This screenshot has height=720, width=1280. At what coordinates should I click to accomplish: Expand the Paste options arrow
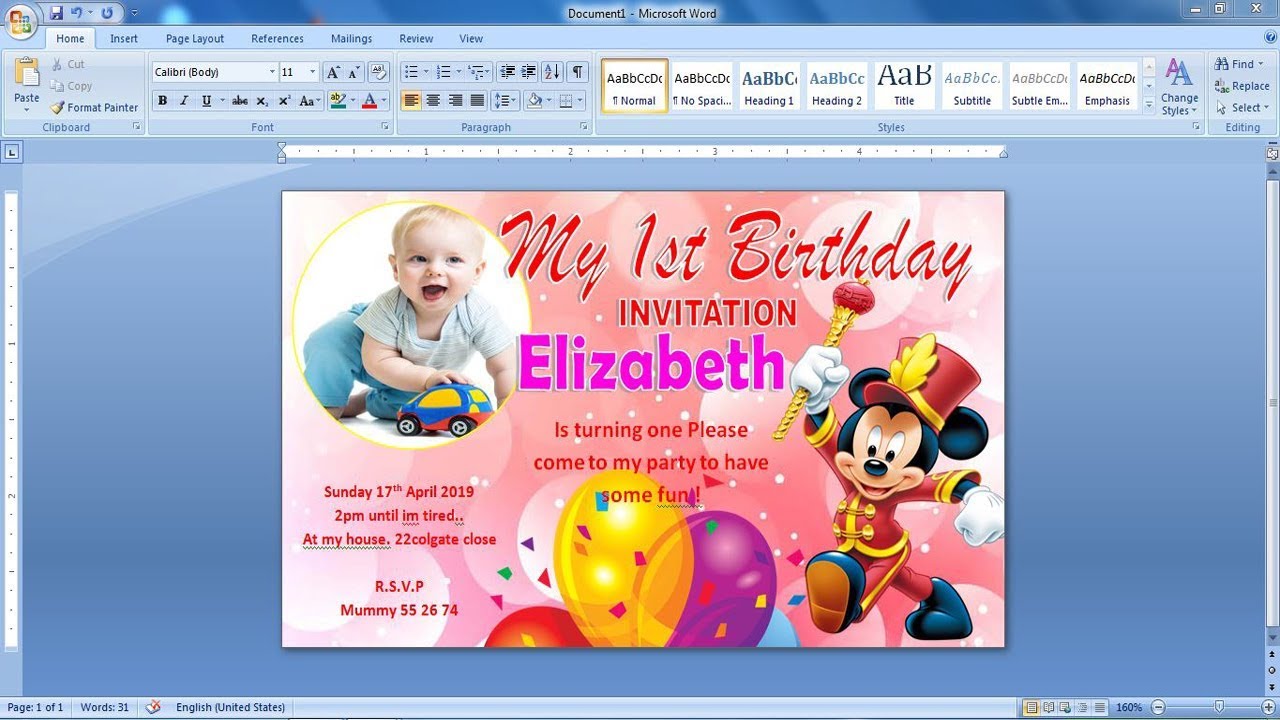point(27,110)
